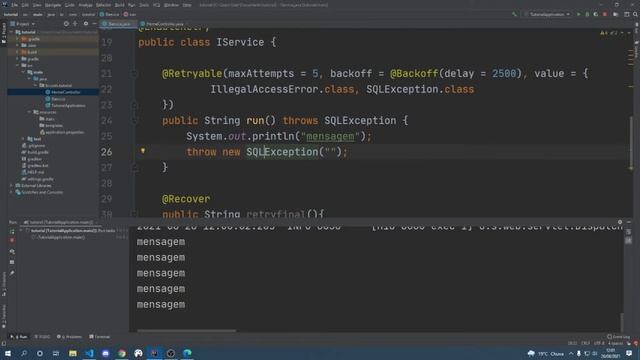Screen dimensions: 640x360
Task: Open Visual Studio Code from taskbar
Action: tap(89, 353)
